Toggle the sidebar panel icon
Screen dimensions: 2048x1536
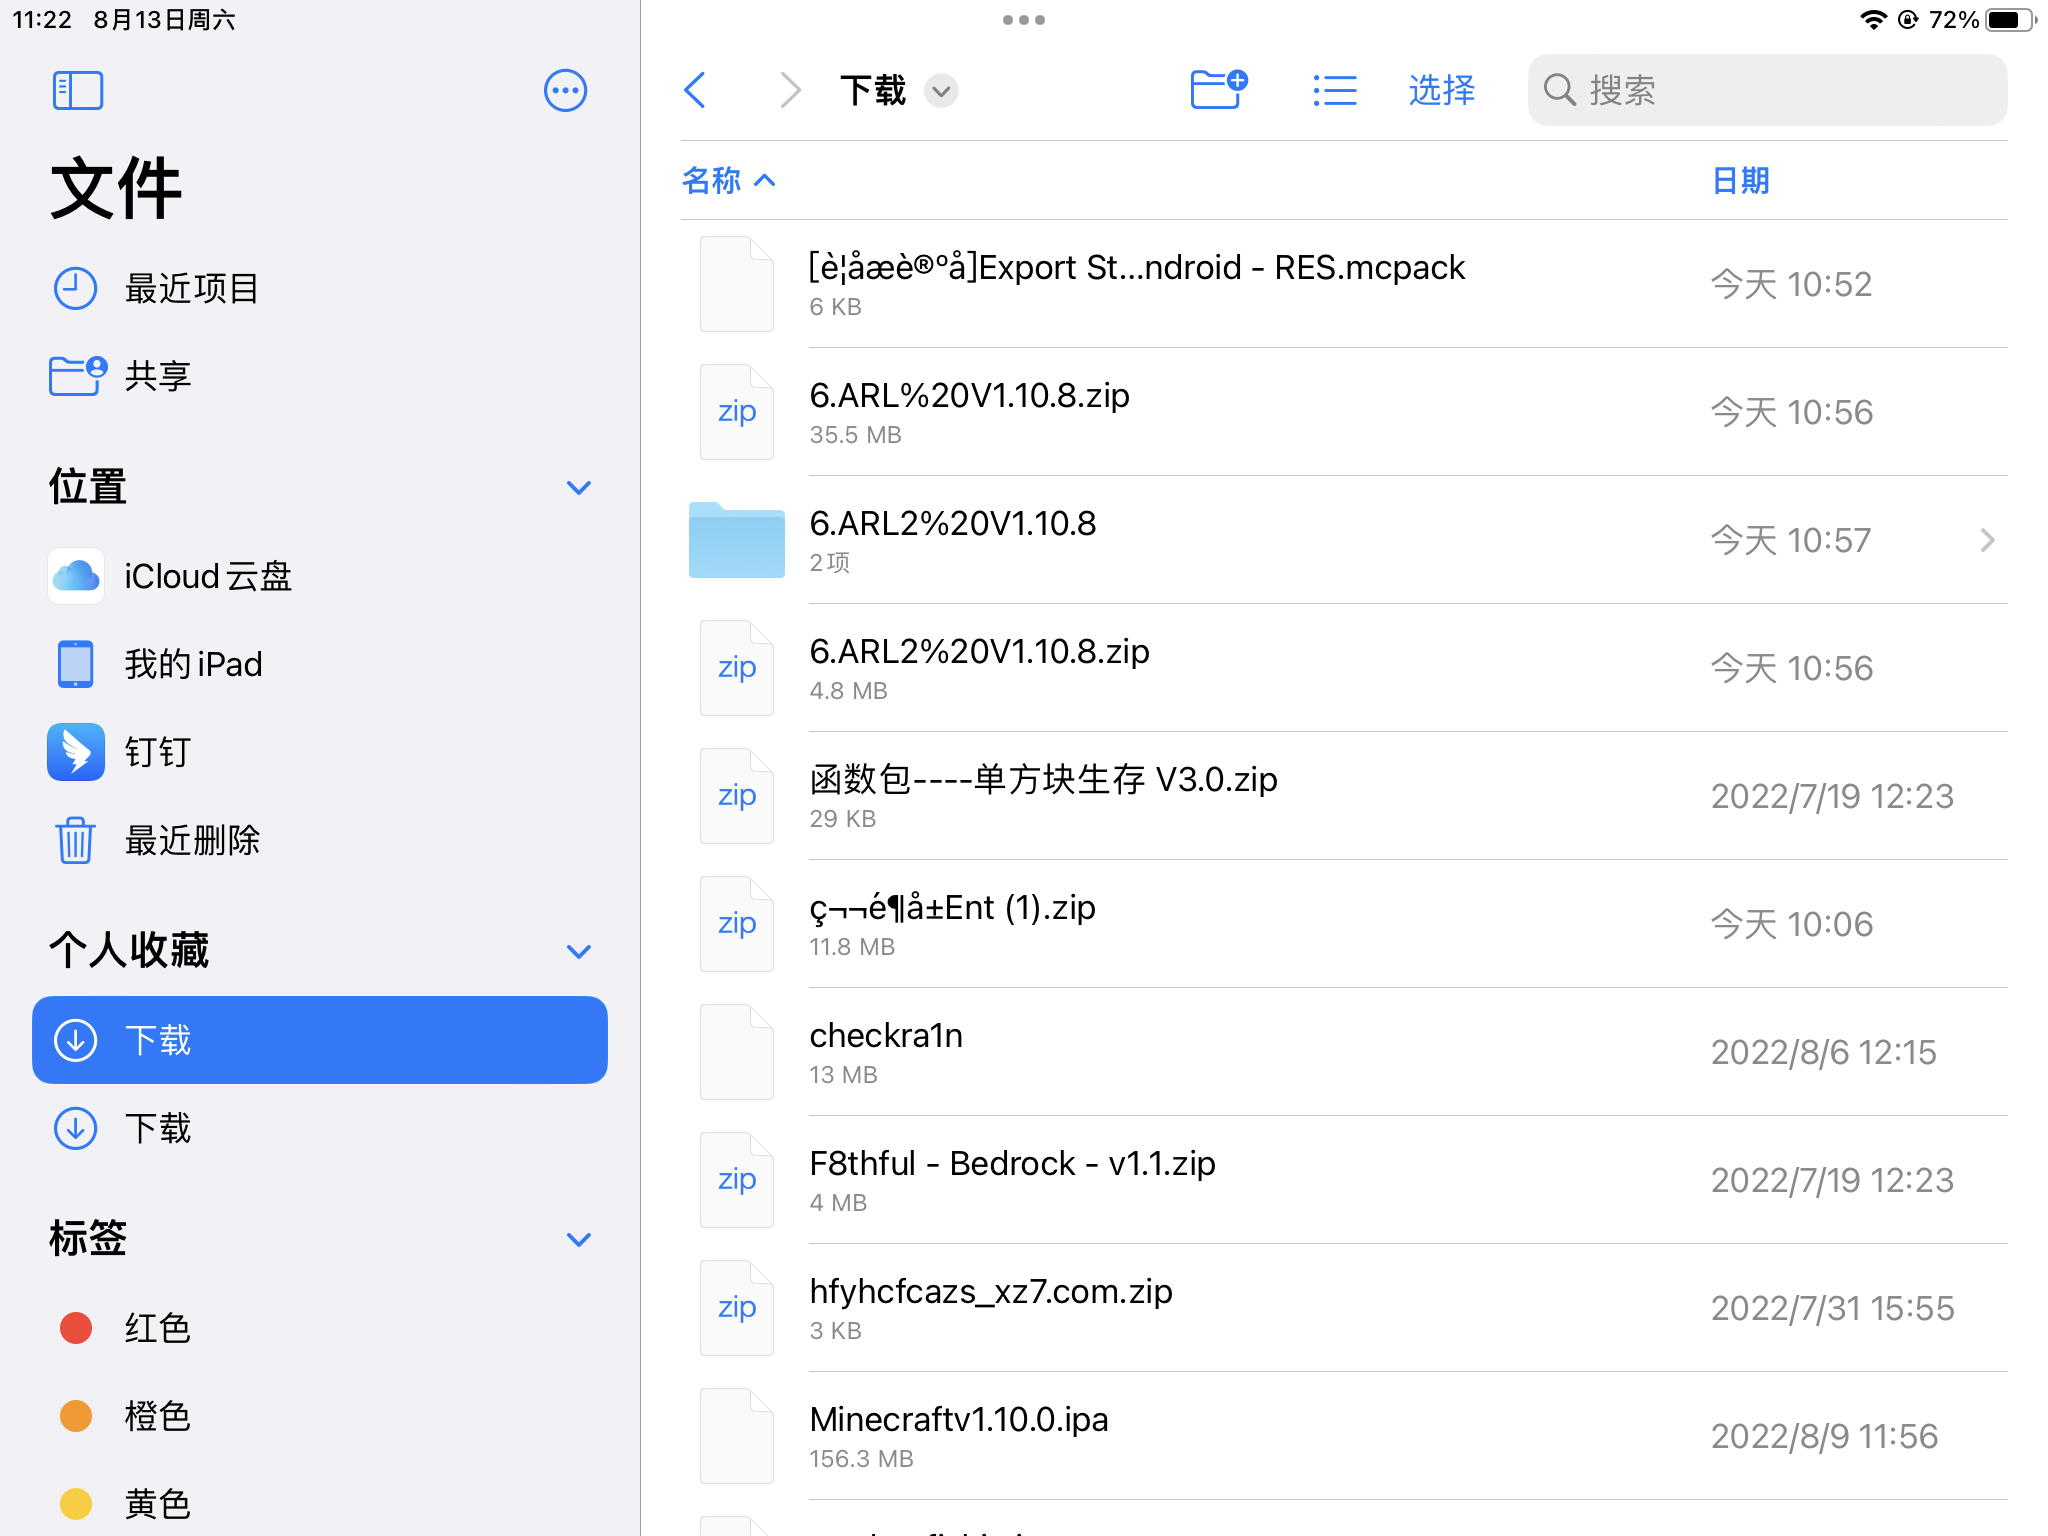pyautogui.click(x=78, y=91)
